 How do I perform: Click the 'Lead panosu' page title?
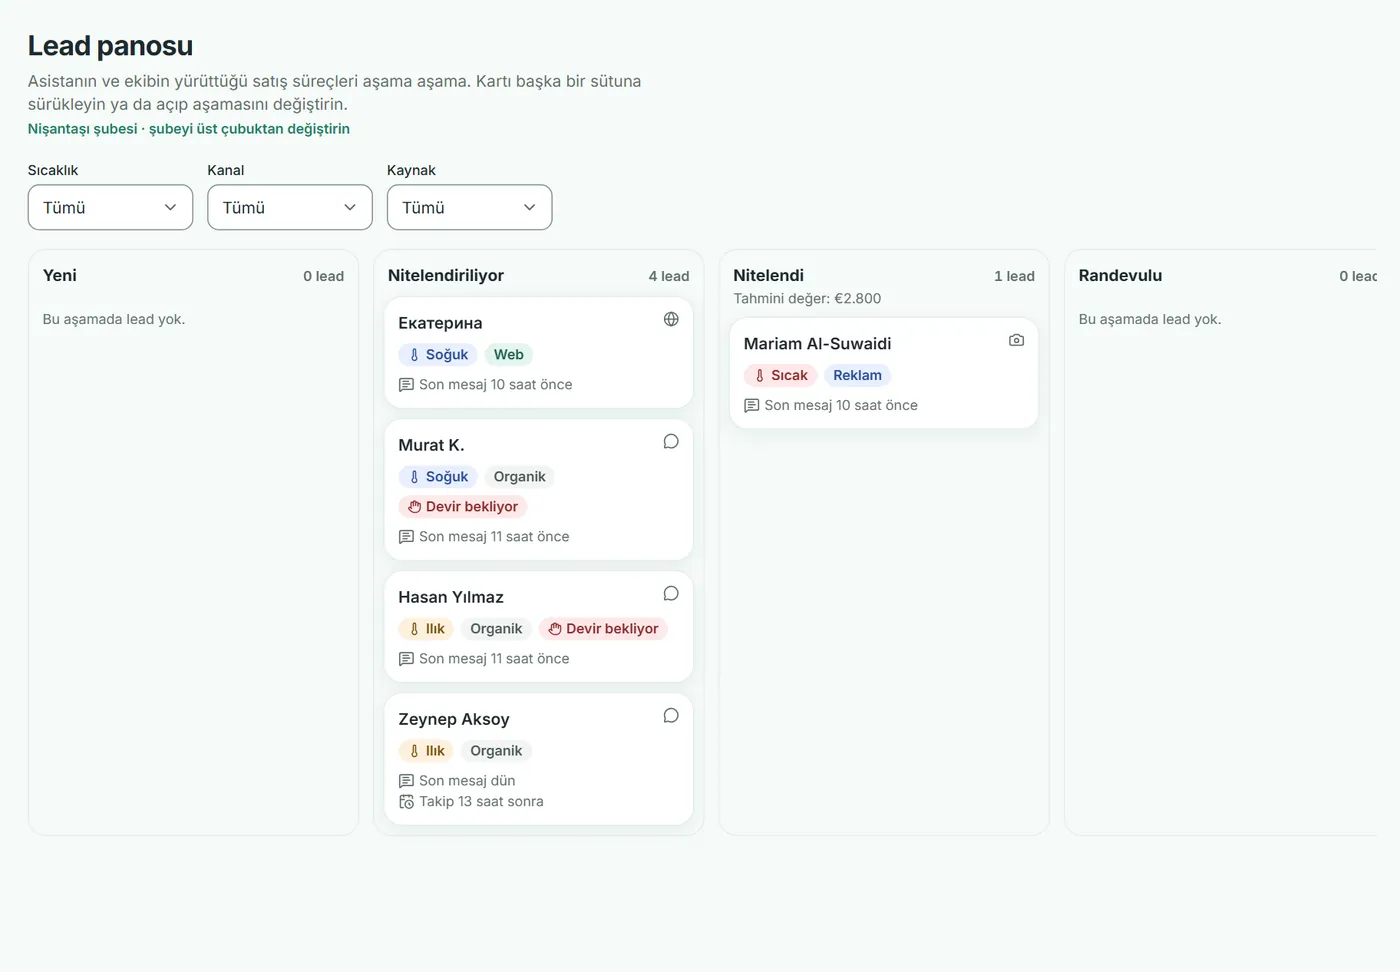tap(110, 46)
